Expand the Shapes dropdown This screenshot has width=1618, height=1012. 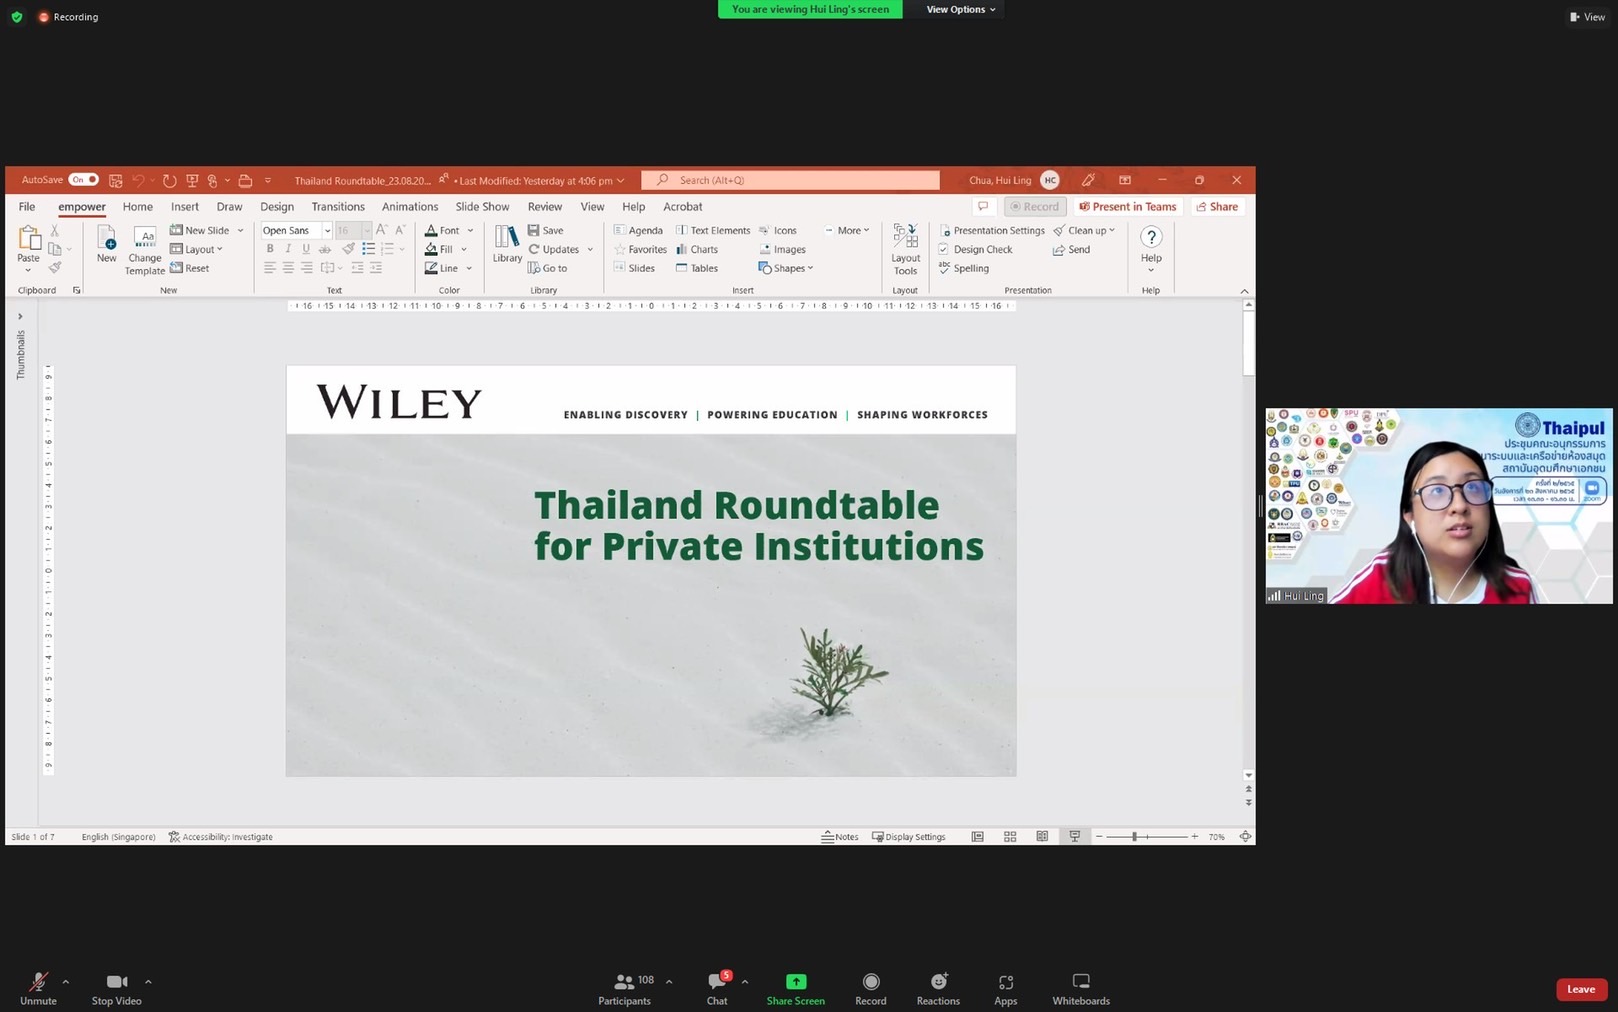click(810, 268)
